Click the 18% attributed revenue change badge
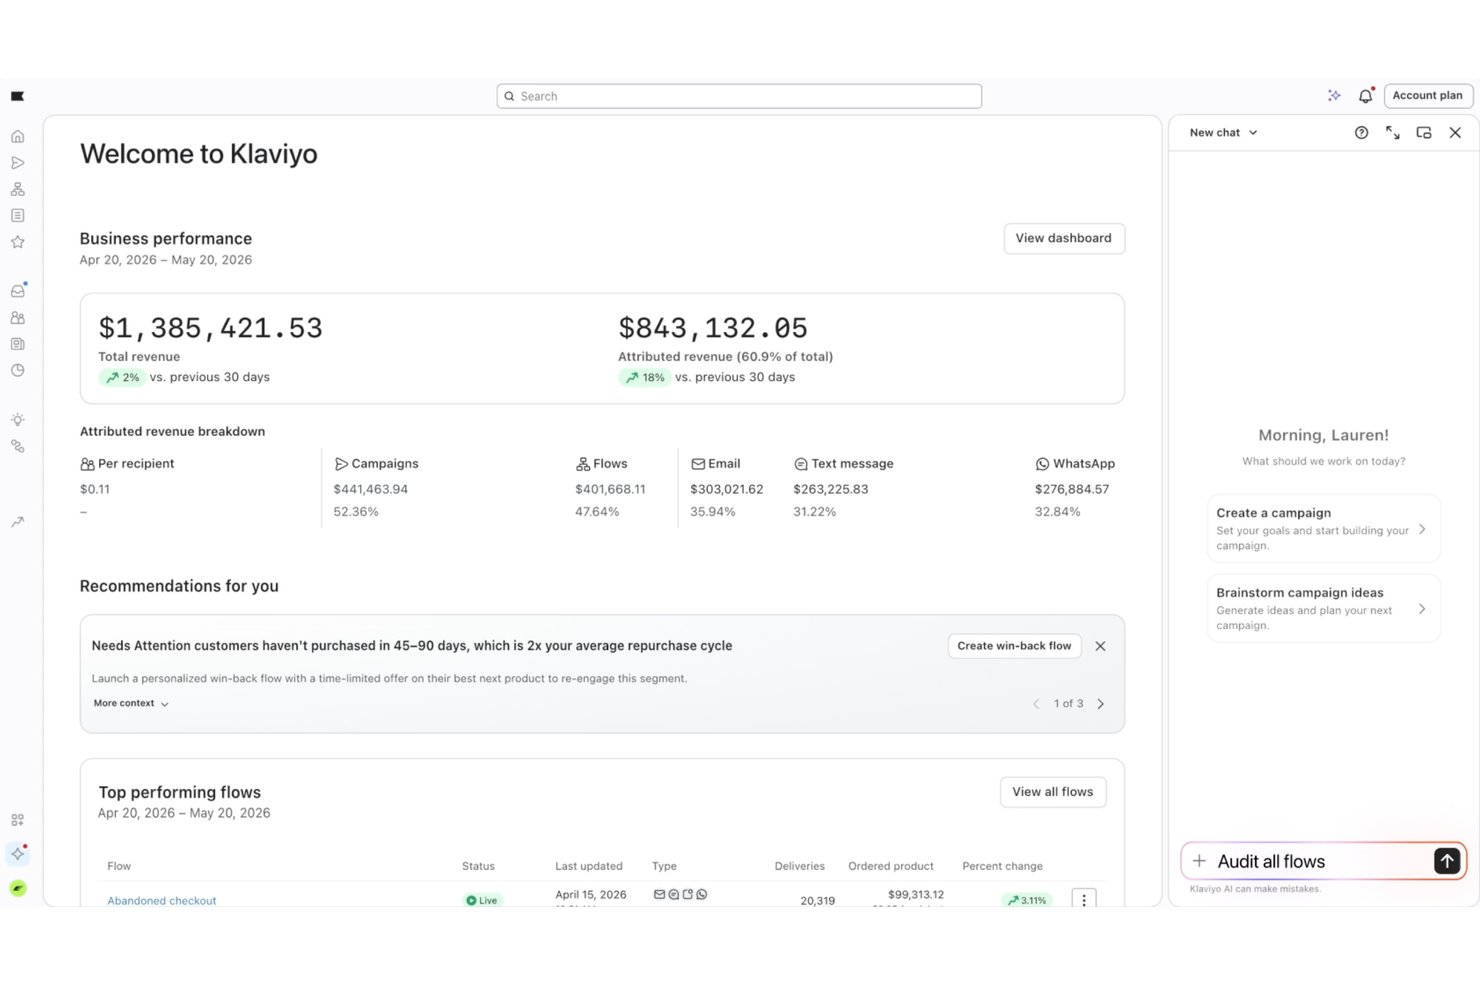 [x=644, y=378]
